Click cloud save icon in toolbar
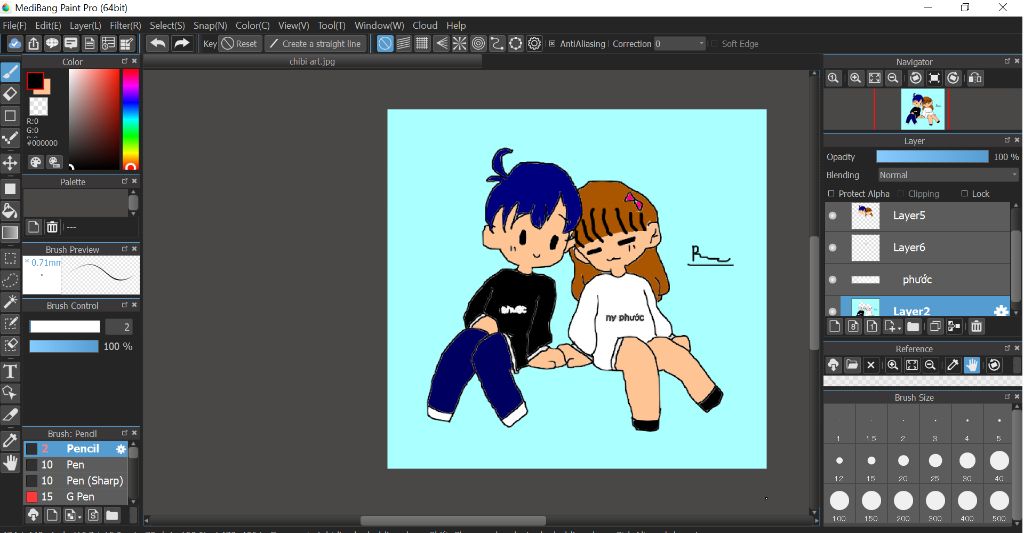1024x533 pixels. coord(14,44)
